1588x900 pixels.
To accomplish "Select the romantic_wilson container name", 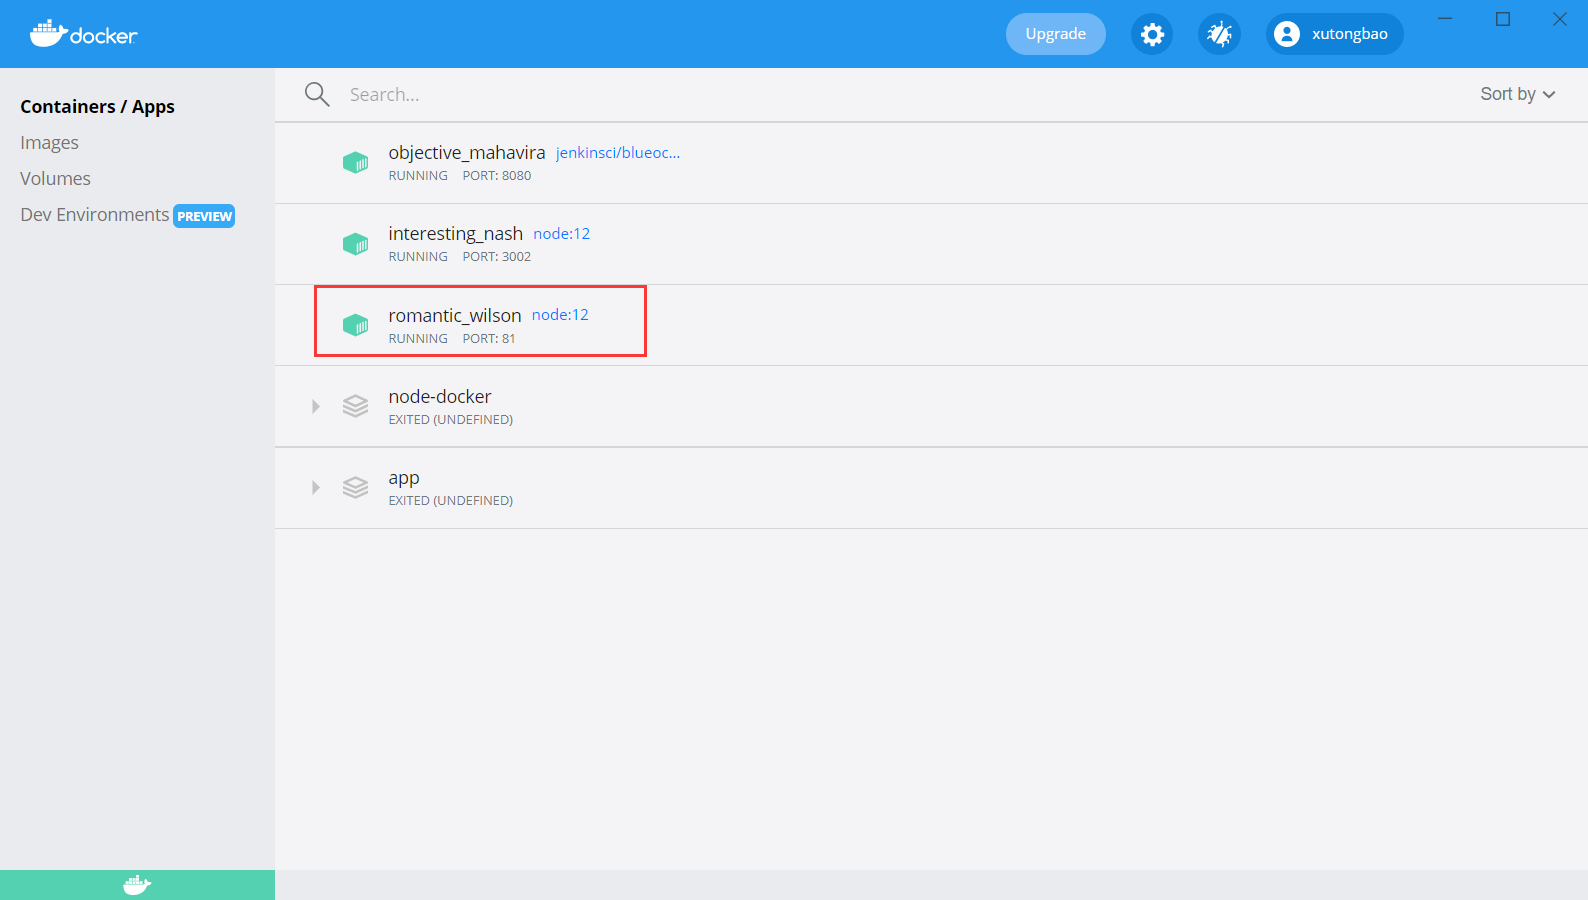I will click(x=454, y=316).
